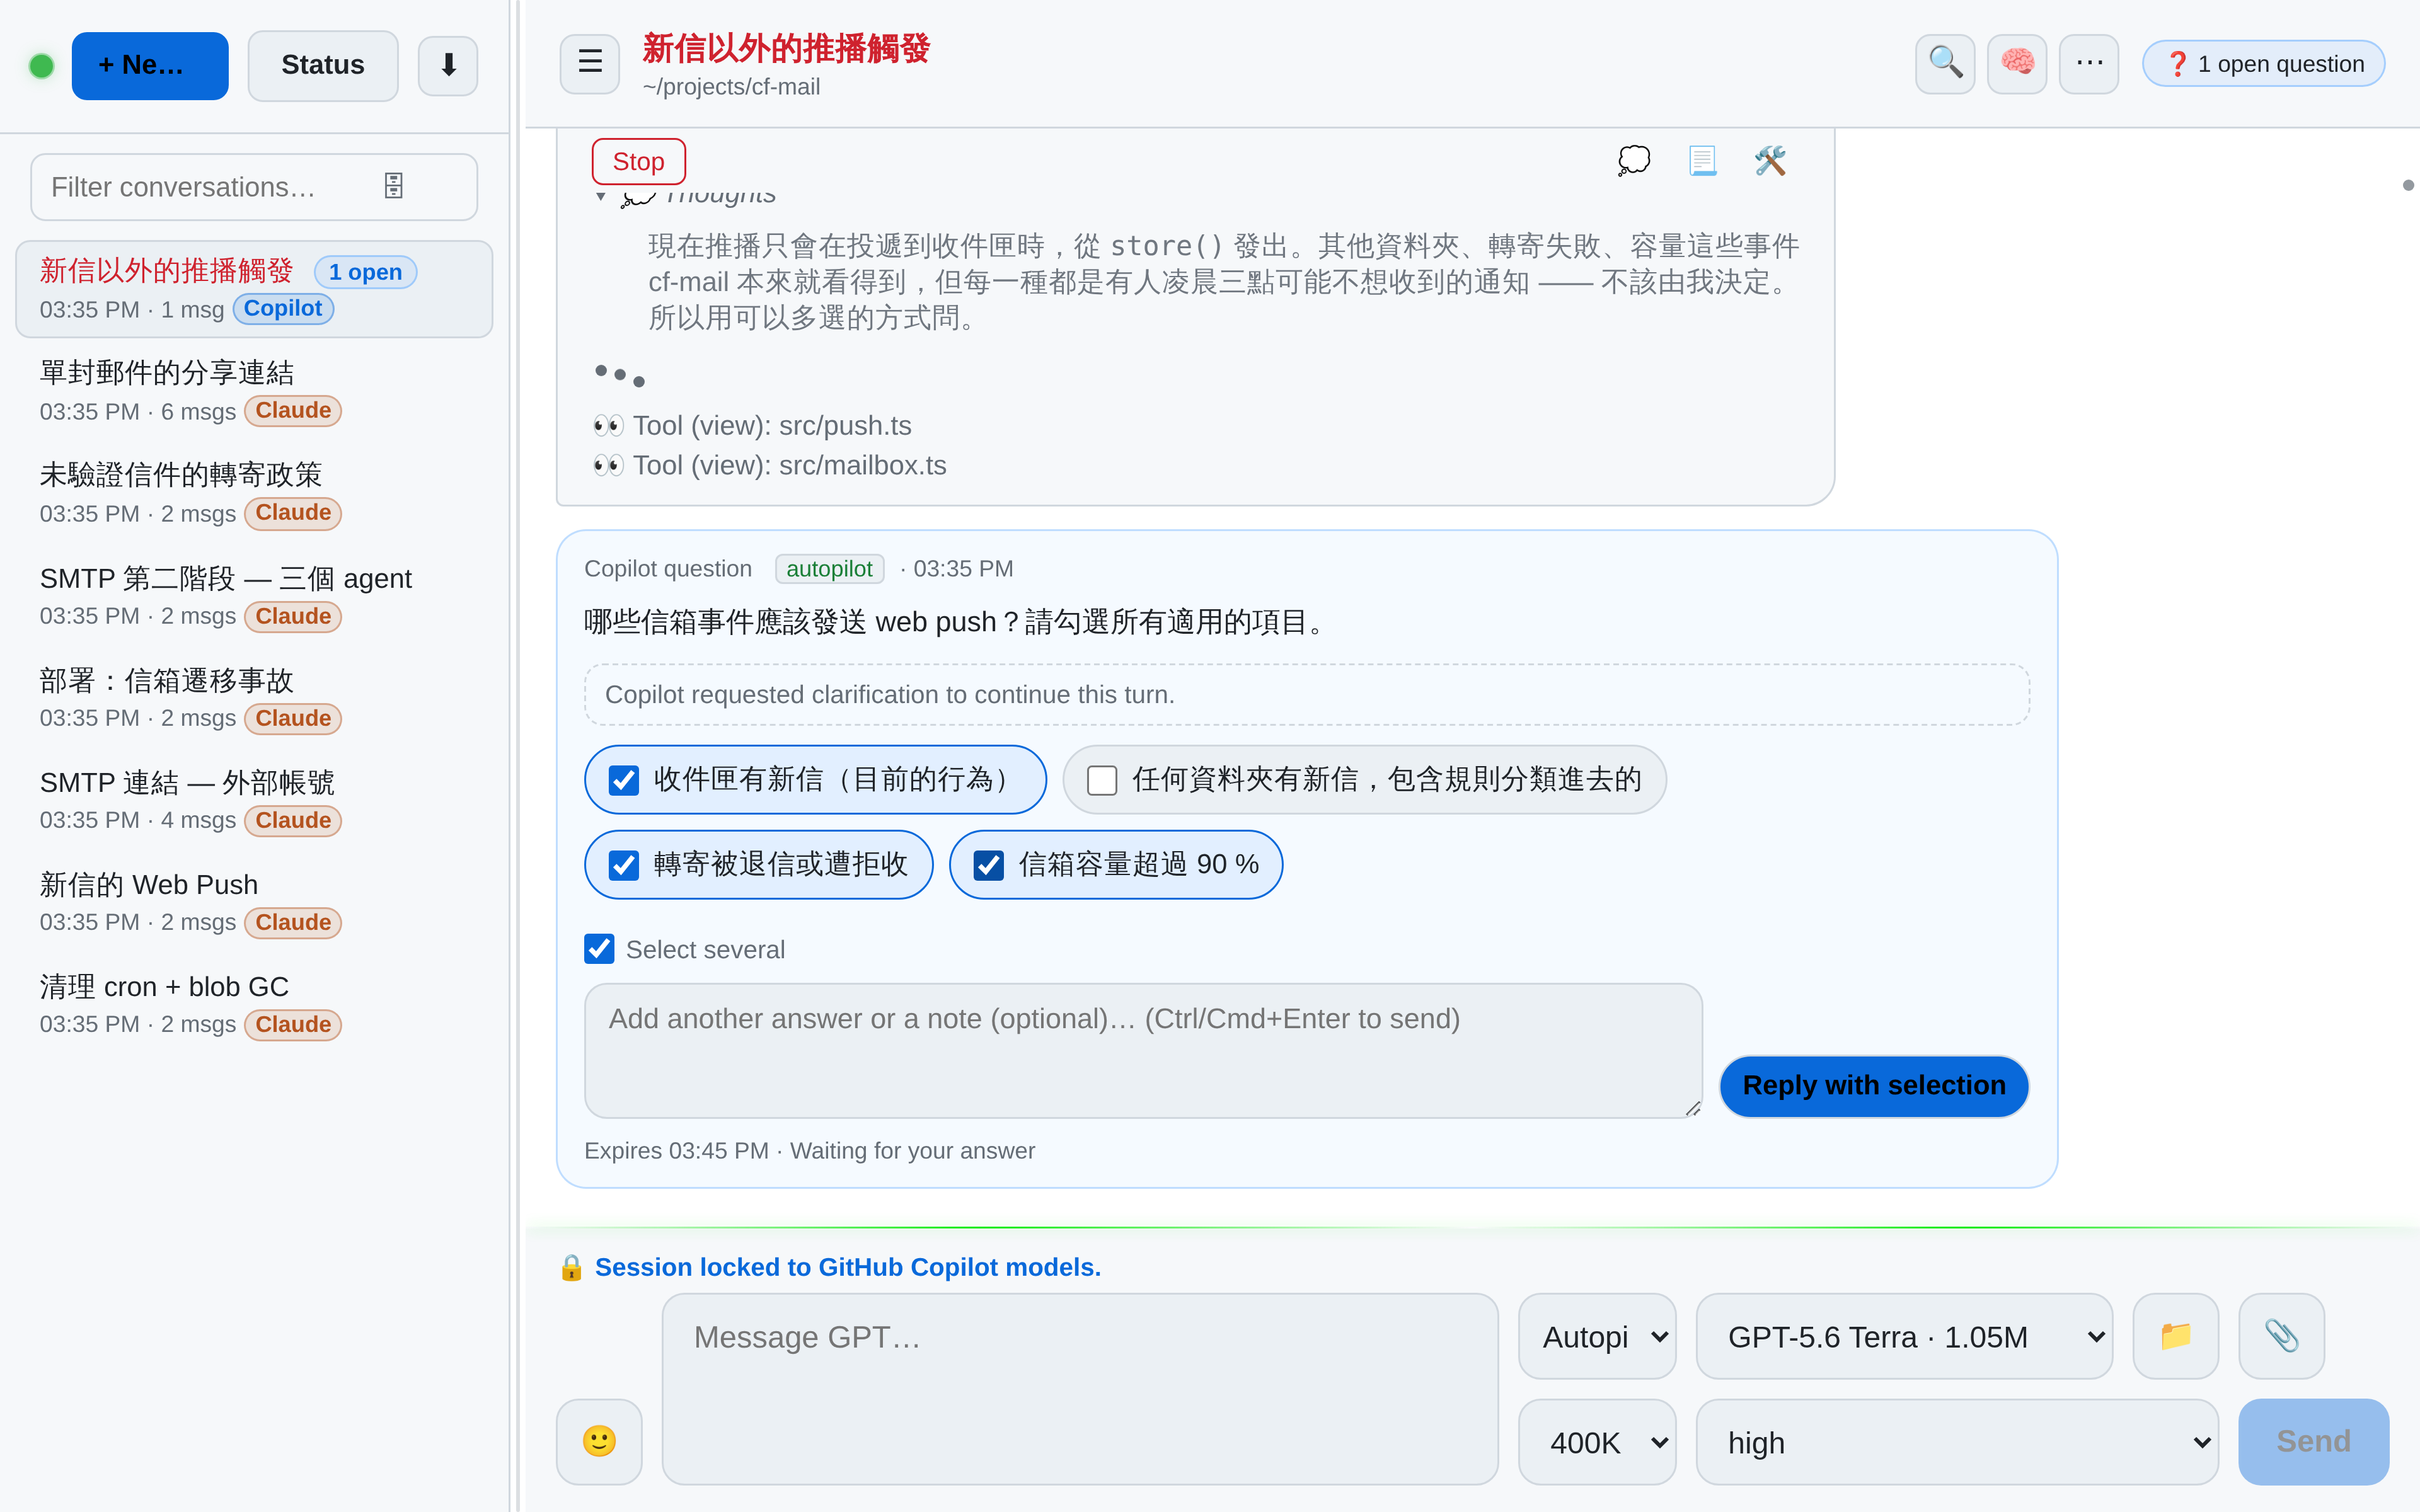Image resolution: width=2420 pixels, height=1512 pixels.
Task: Click the Stop button
Action: (638, 161)
